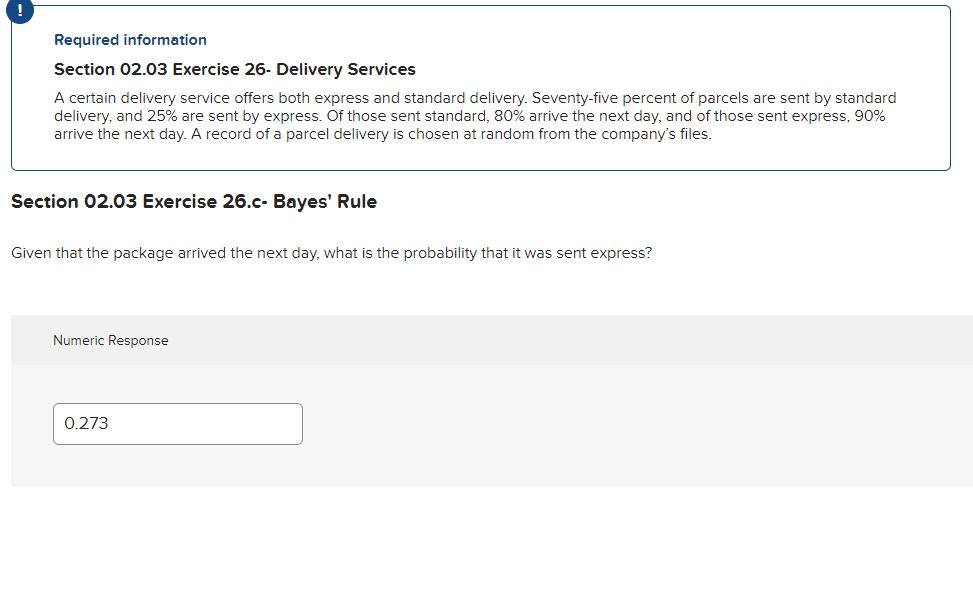This screenshot has height=613, width=973.
Task: Click the Section 02.03 Exercise 26 heading
Action: coord(234,70)
